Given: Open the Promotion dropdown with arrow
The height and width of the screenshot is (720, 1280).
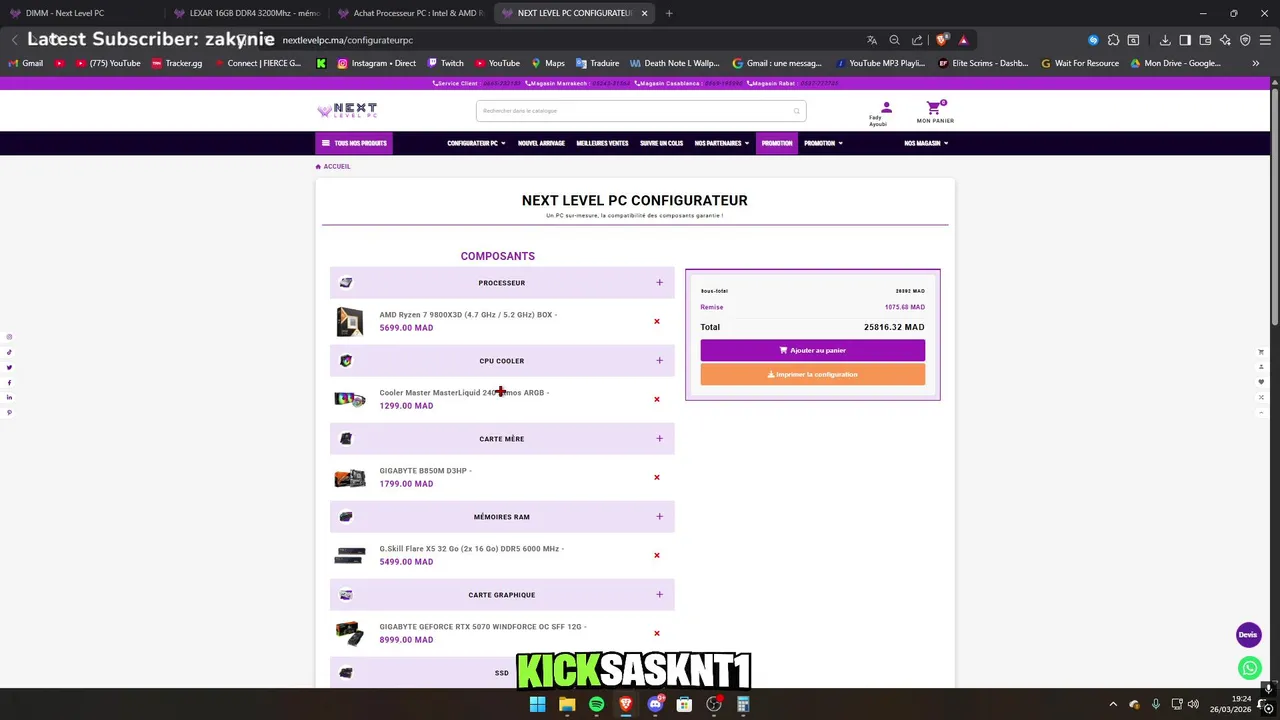Looking at the screenshot, I should (x=823, y=143).
